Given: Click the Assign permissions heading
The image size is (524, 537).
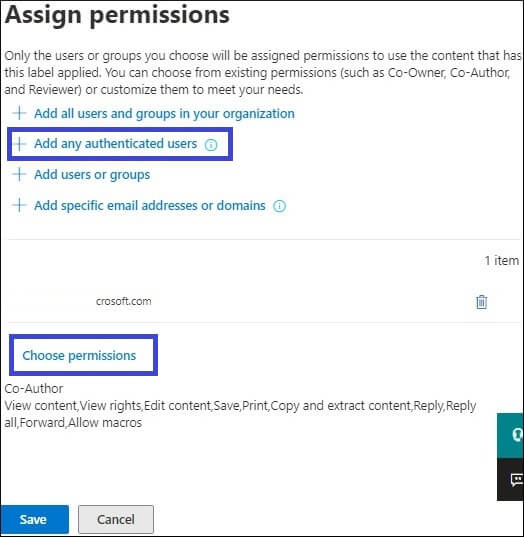Looking at the screenshot, I should 117,15.
